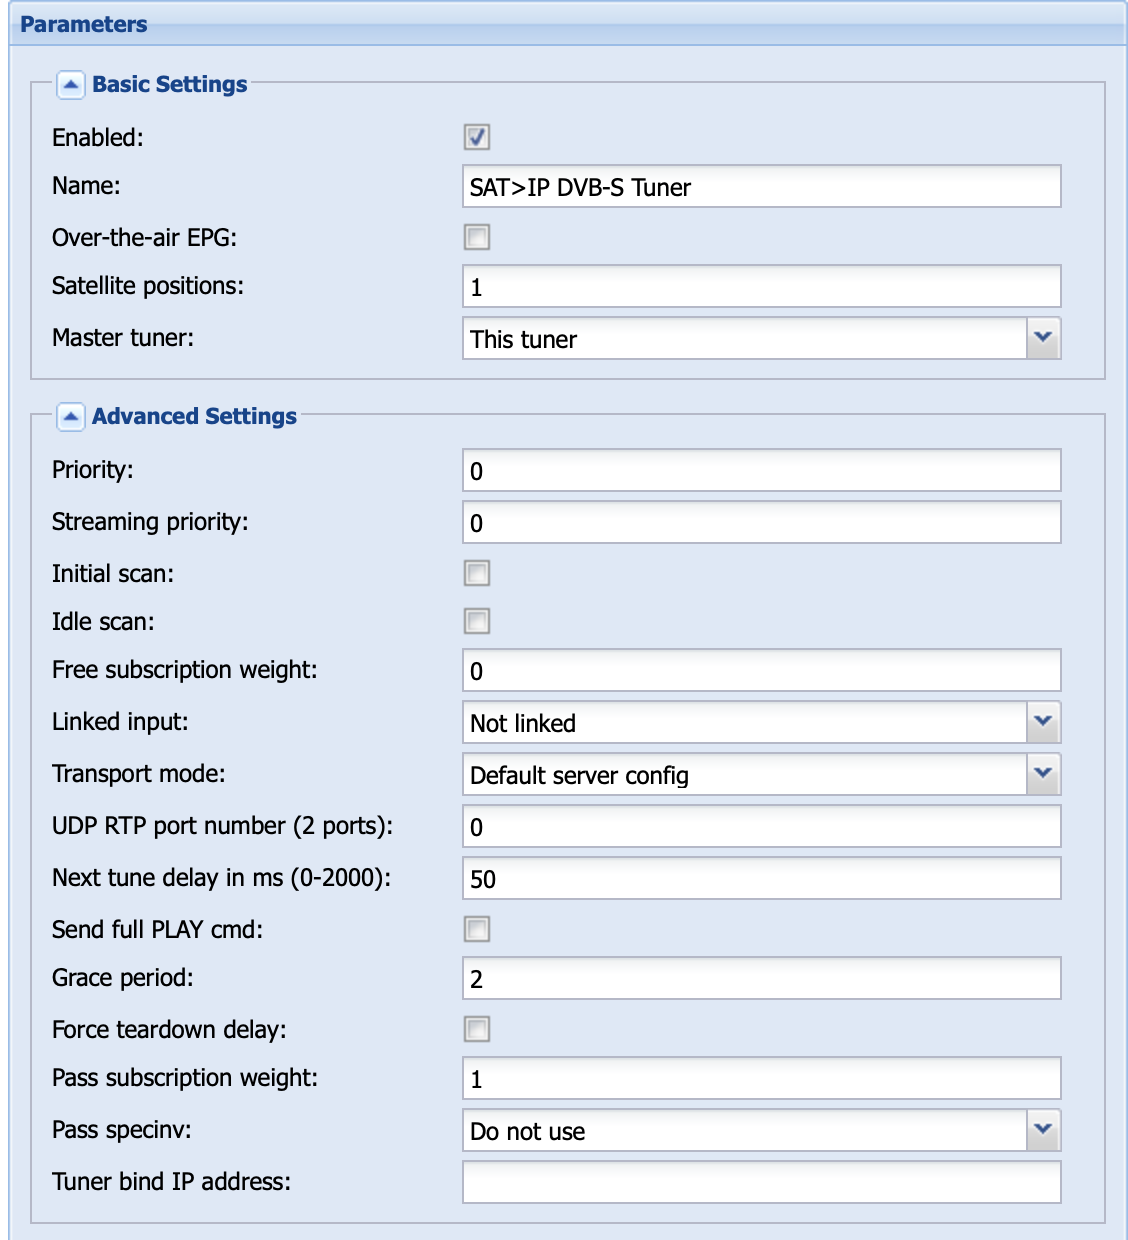Enable Over-the-air EPG checkbox

[x=477, y=237]
